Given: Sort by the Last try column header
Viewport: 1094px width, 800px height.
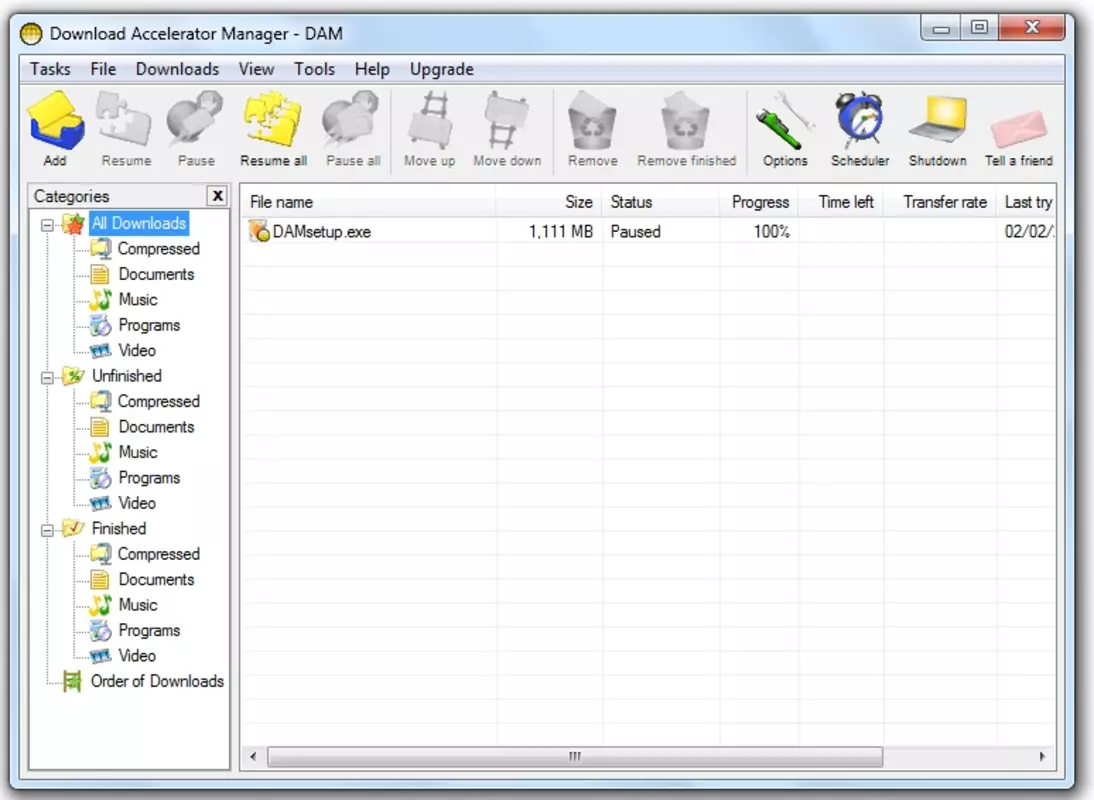Looking at the screenshot, I should tap(1026, 202).
